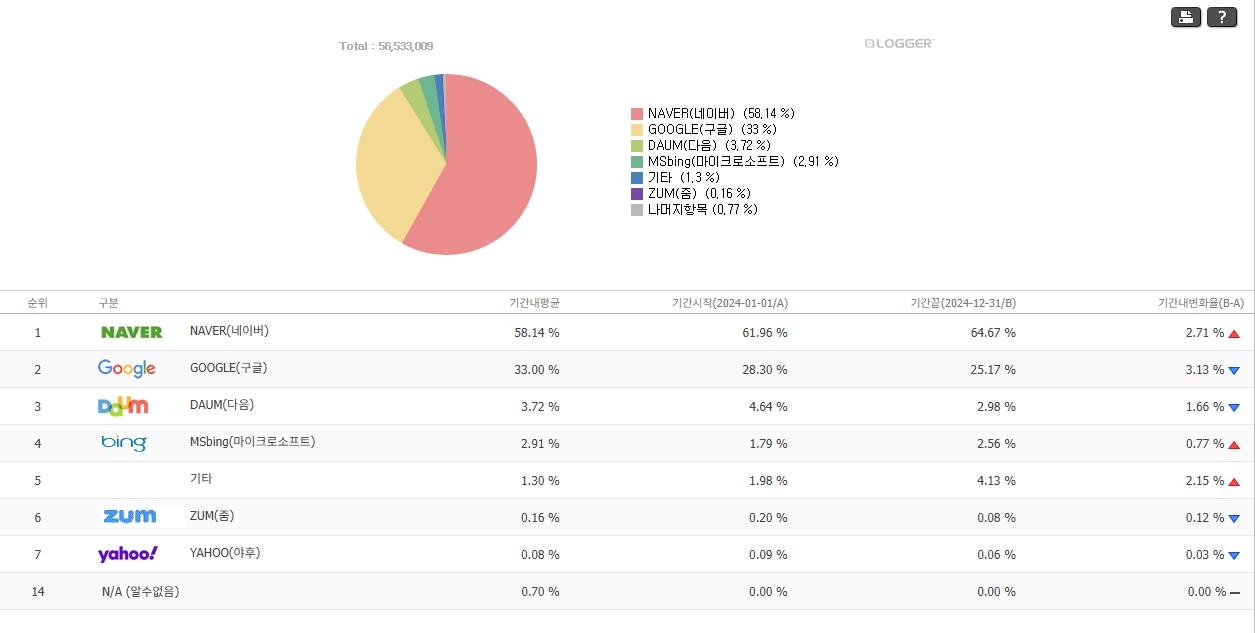Click the blue down arrow in DAUM row
1255x633 pixels.
click(x=1234, y=408)
